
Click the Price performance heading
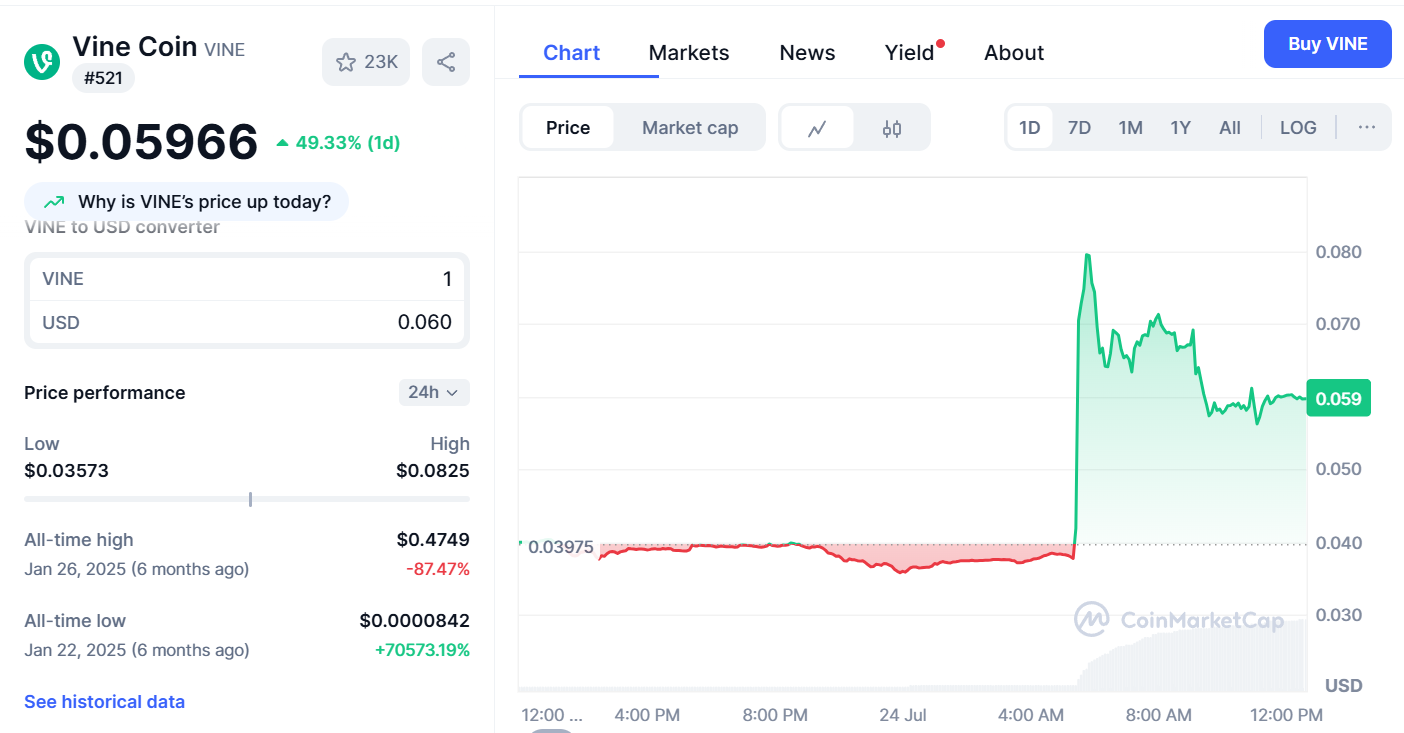pyautogui.click(x=105, y=393)
